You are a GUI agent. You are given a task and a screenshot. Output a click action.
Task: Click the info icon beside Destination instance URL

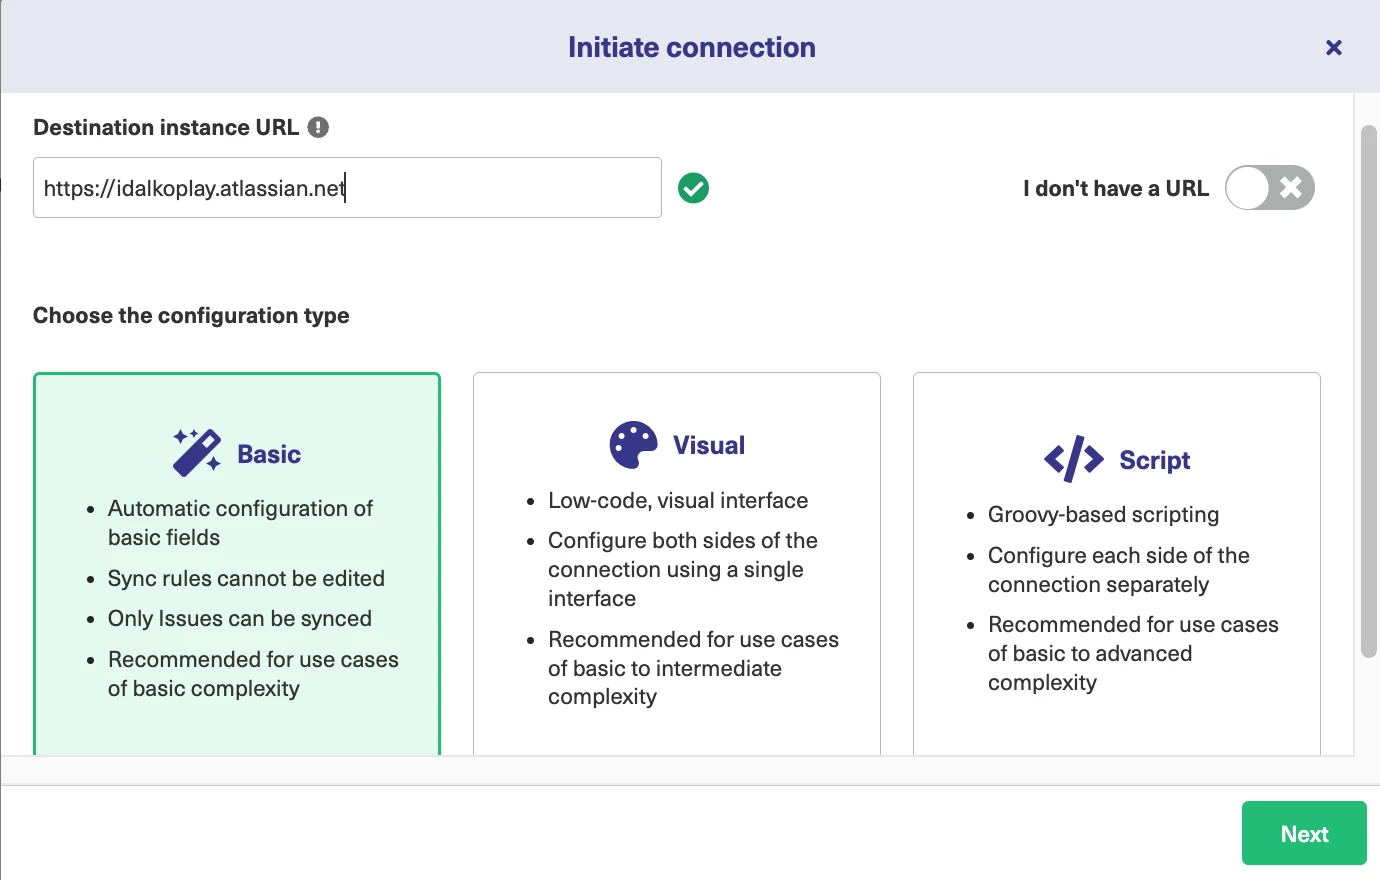click(x=318, y=127)
